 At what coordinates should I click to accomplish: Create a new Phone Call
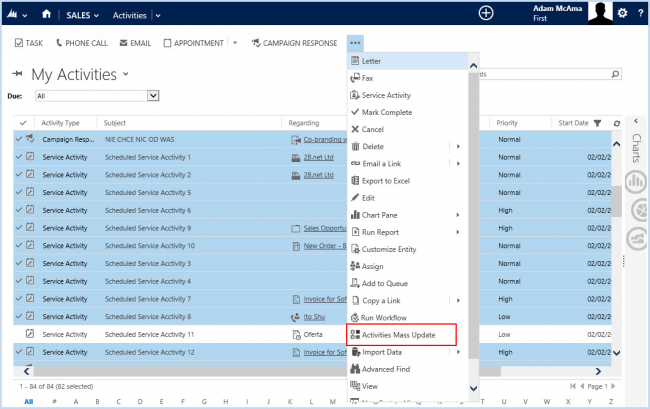82,43
